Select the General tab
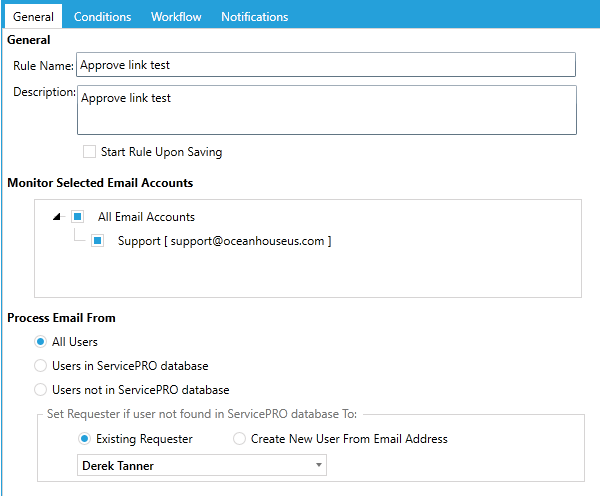 (x=33, y=16)
